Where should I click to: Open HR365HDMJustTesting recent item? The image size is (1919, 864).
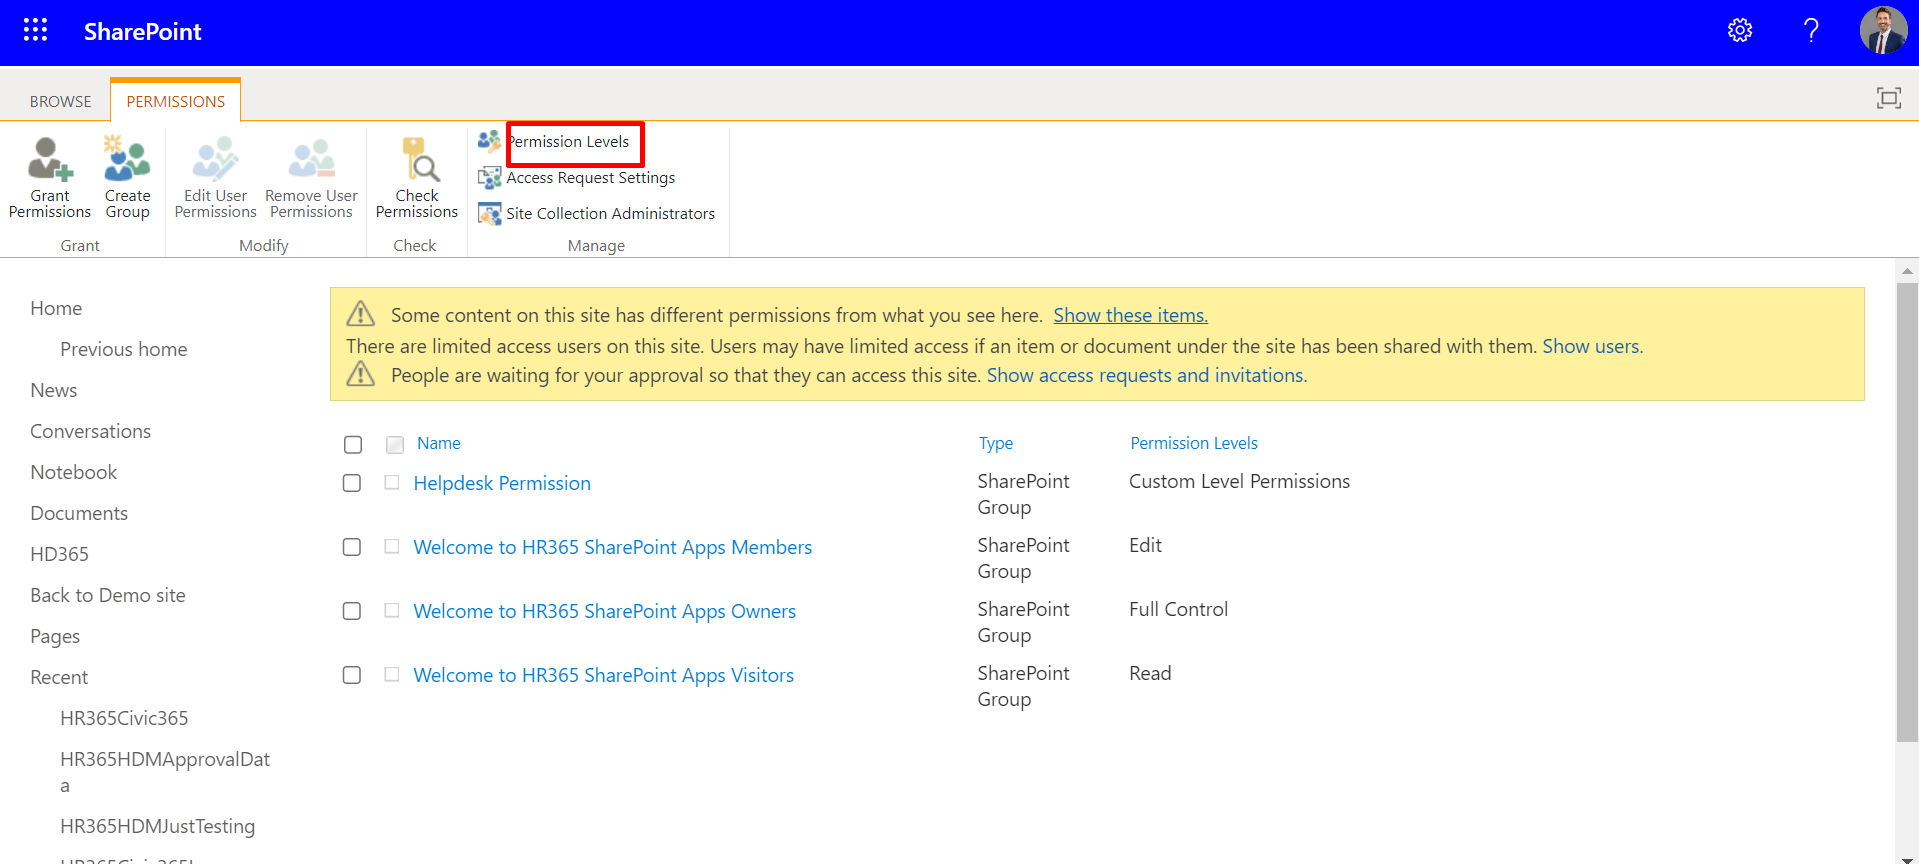pos(158,826)
